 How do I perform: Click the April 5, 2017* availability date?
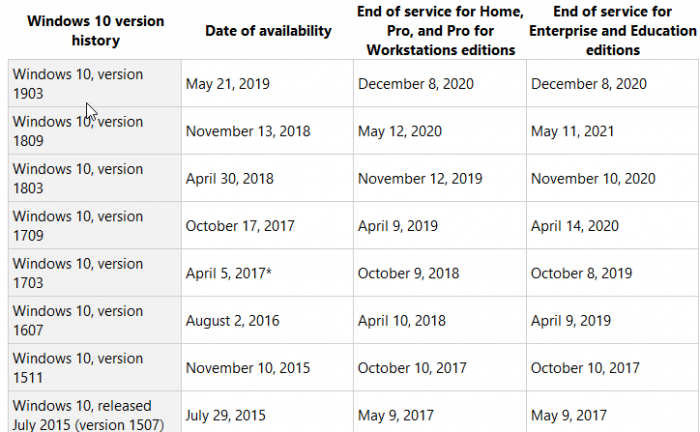click(229, 273)
